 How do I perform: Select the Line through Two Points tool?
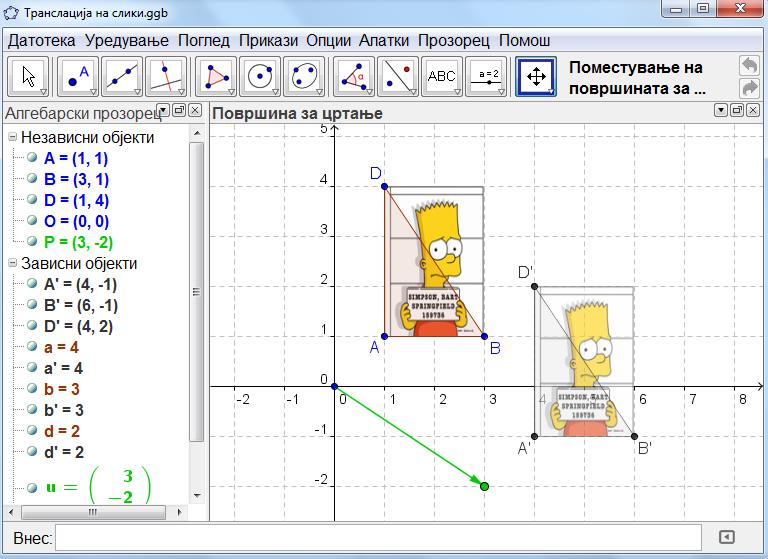coord(122,76)
